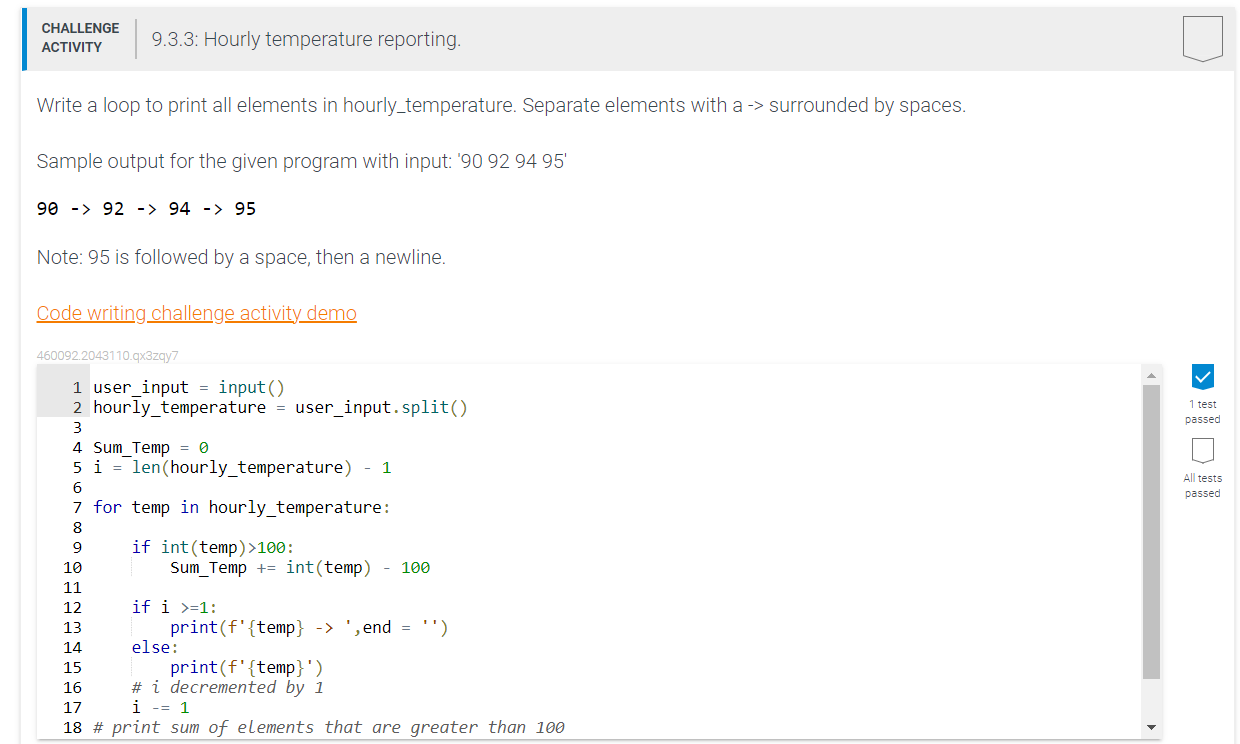1240x744 pixels.
Task: Select the checked 1 test passed indicator
Action: coord(1202,375)
